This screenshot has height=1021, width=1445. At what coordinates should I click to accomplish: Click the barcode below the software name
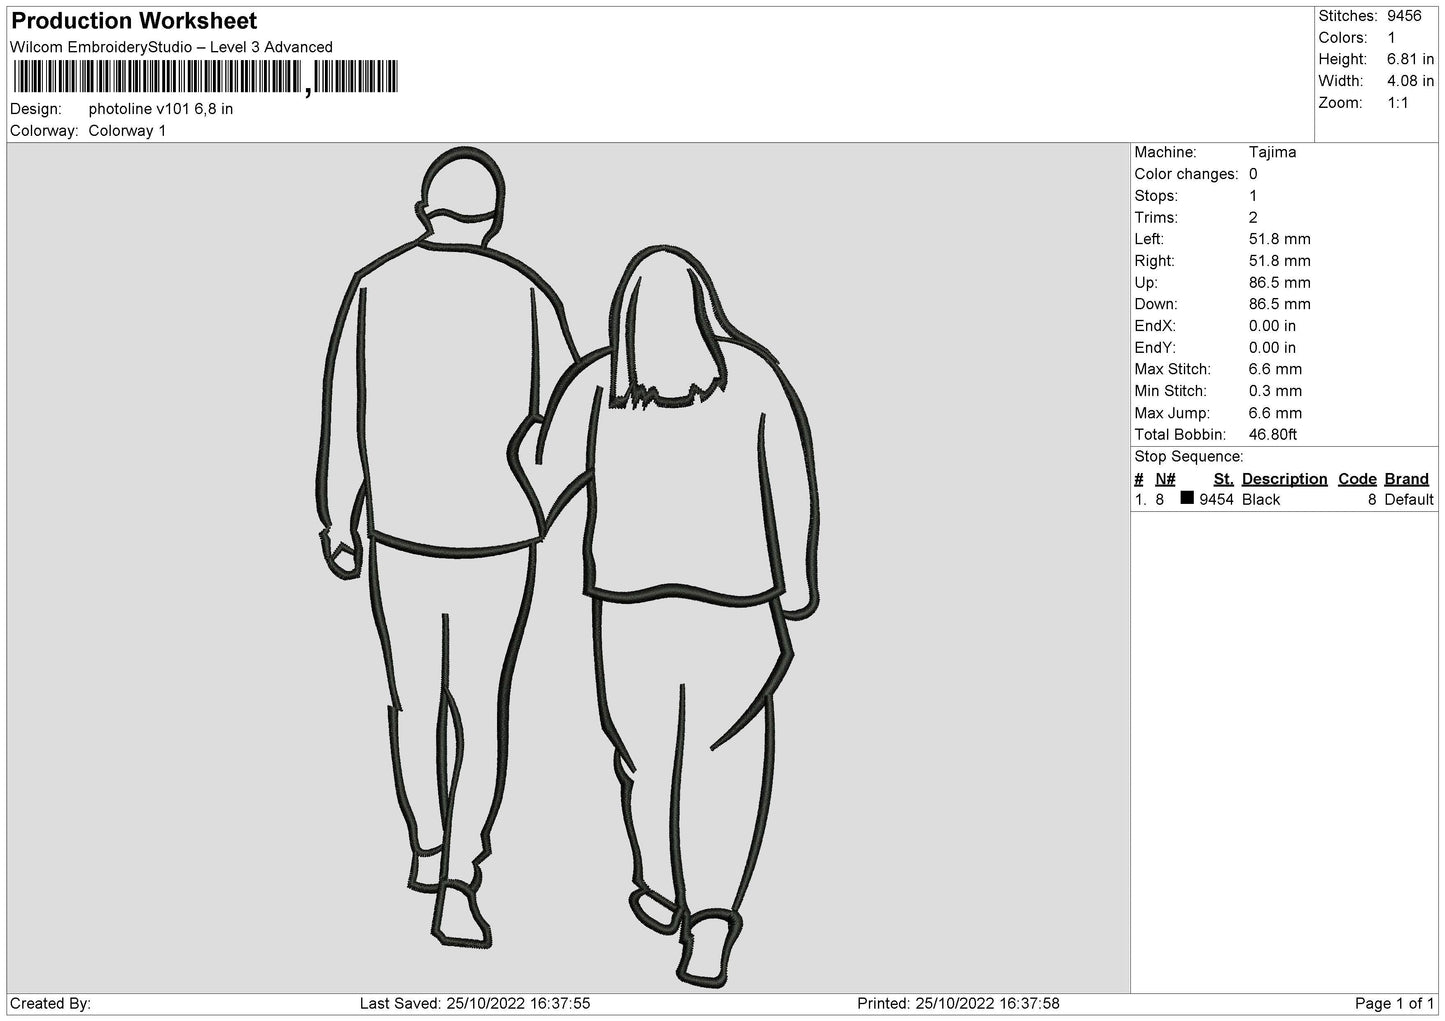(x=204, y=77)
